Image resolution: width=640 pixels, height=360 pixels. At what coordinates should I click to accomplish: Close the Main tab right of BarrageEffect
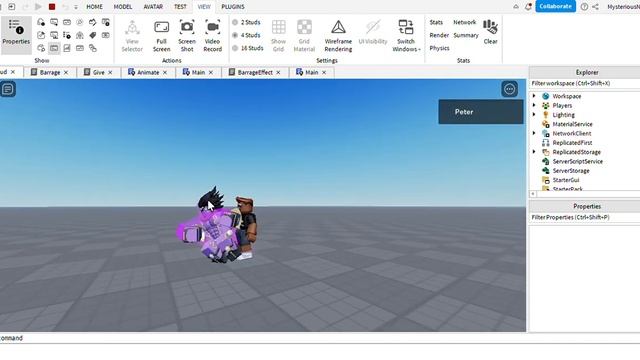(x=324, y=72)
